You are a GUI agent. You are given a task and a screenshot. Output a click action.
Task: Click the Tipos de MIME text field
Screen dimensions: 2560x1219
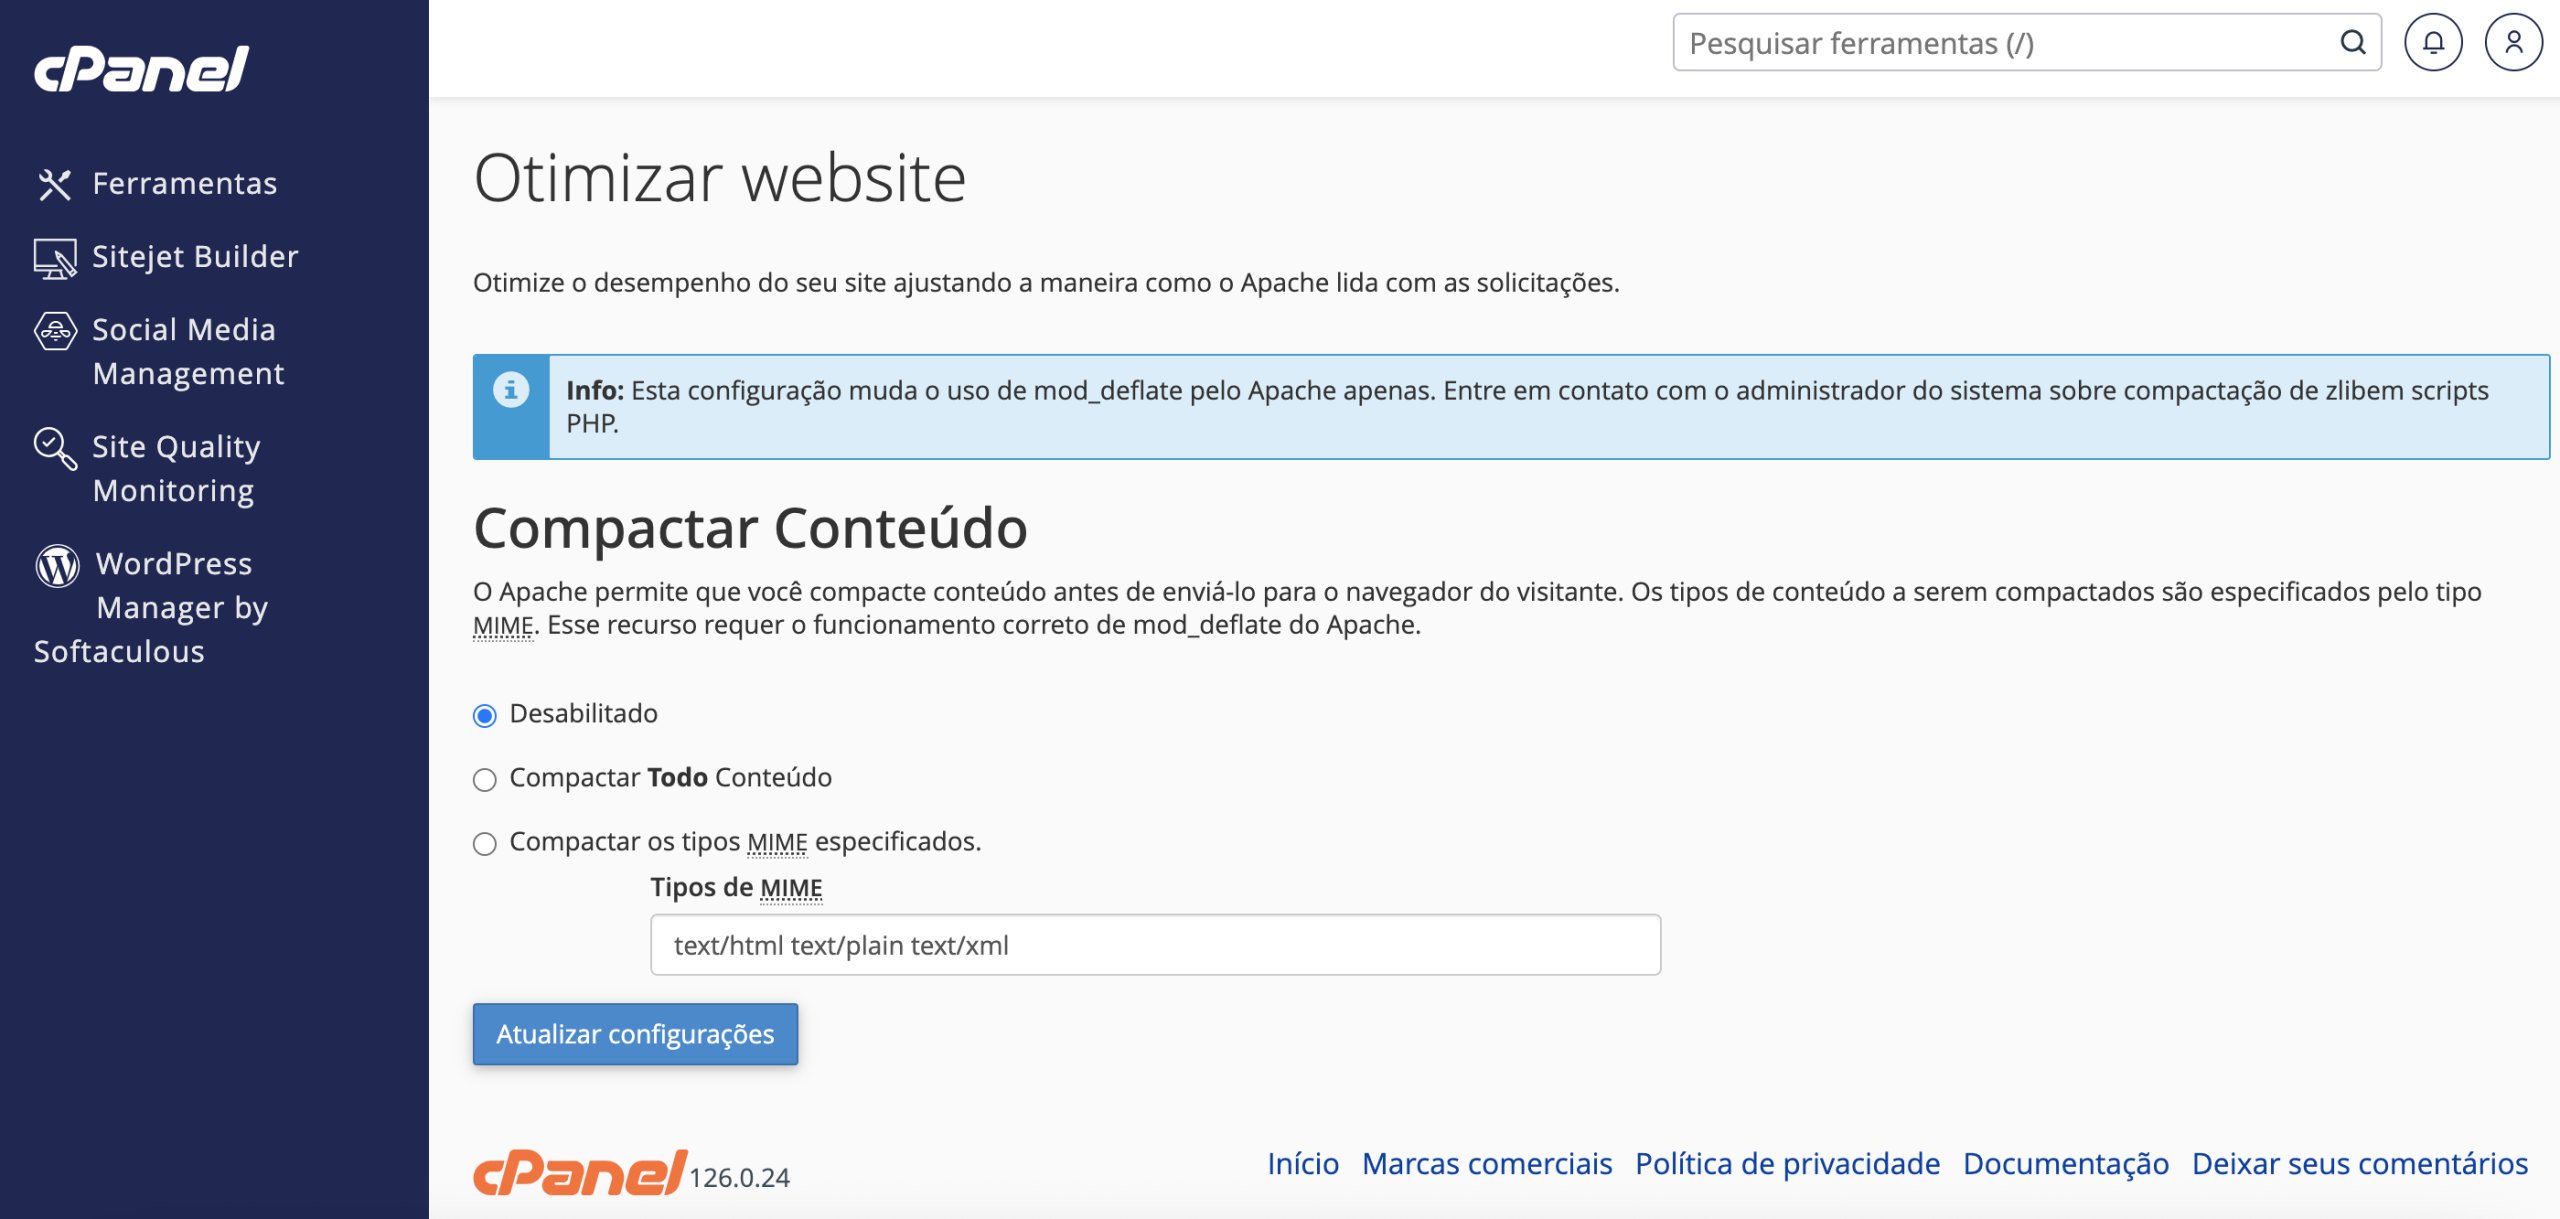click(x=1155, y=945)
